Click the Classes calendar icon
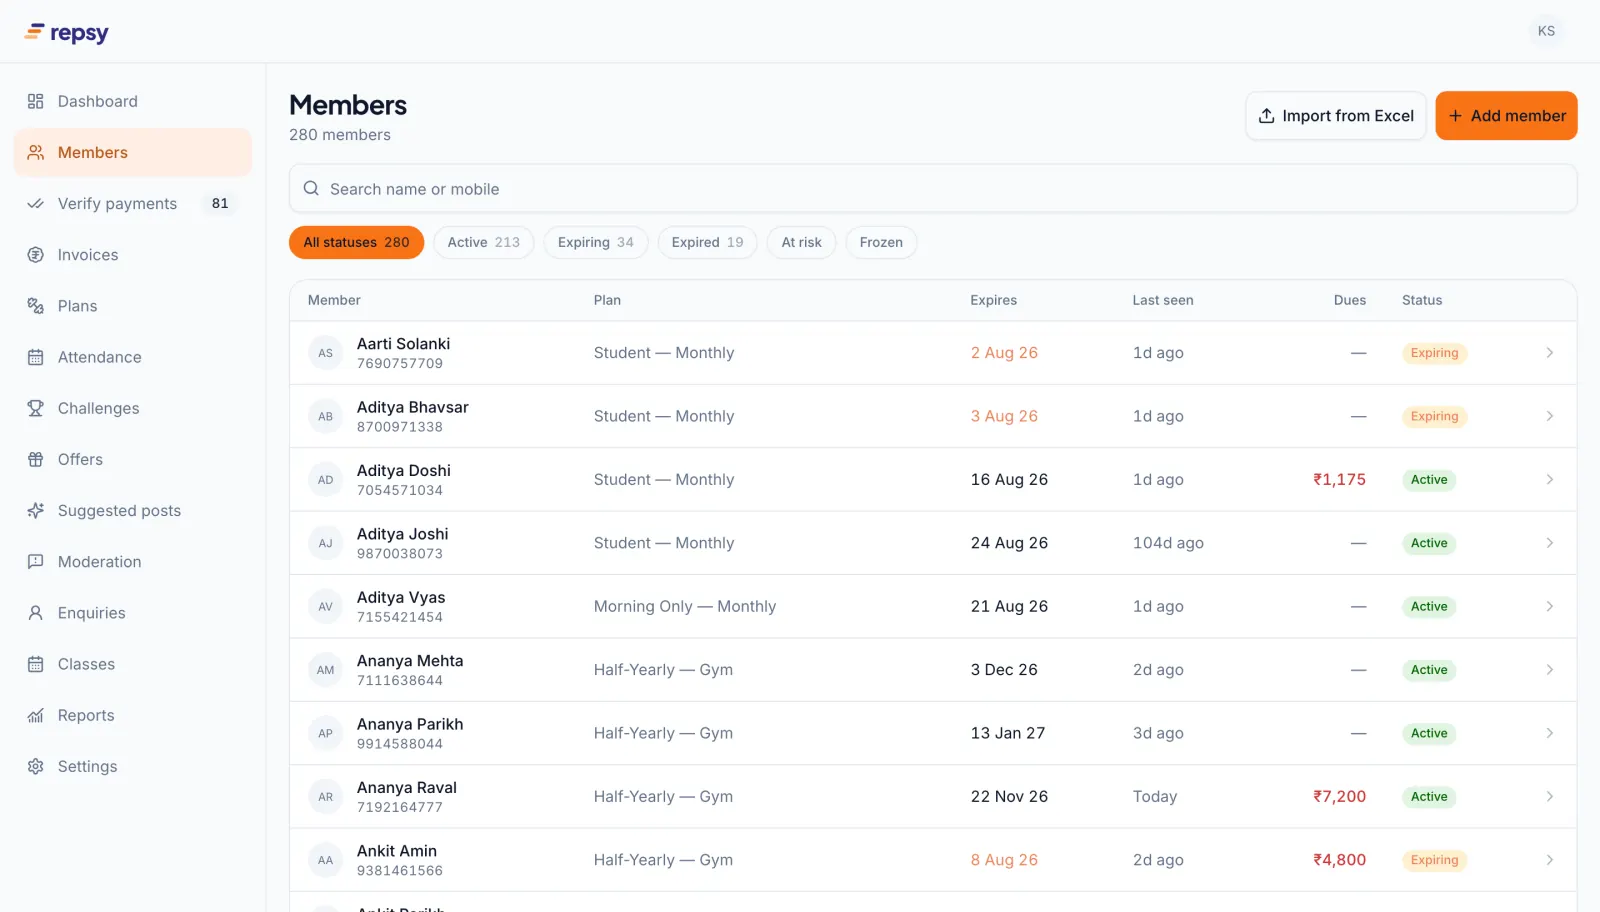 36,664
